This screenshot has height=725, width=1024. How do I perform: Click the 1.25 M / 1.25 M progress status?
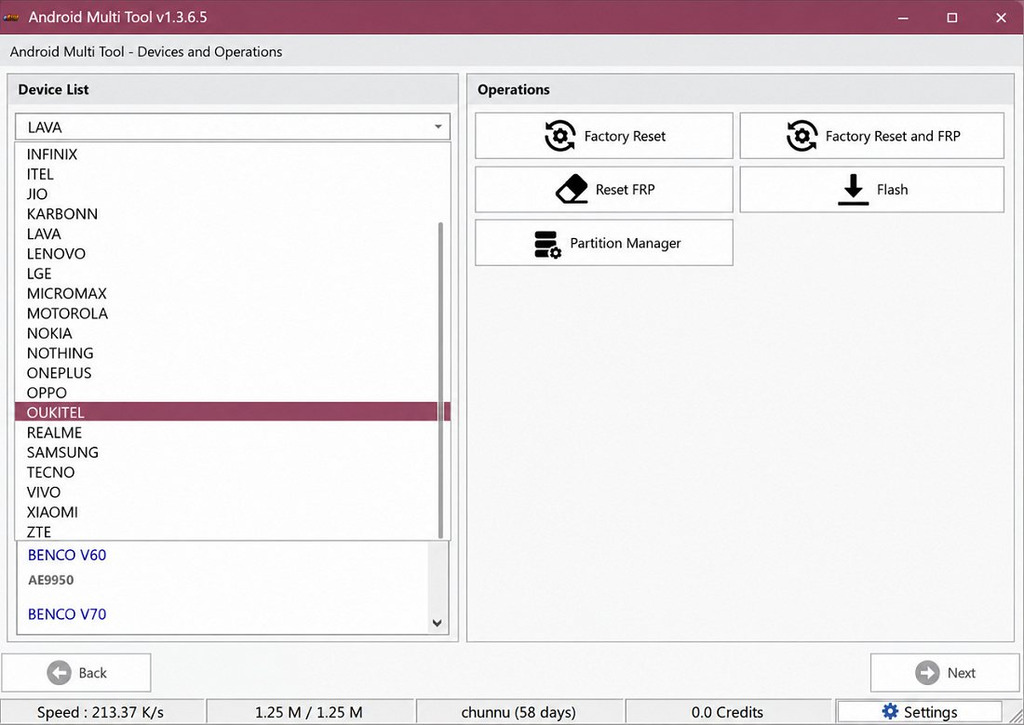click(309, 712)
